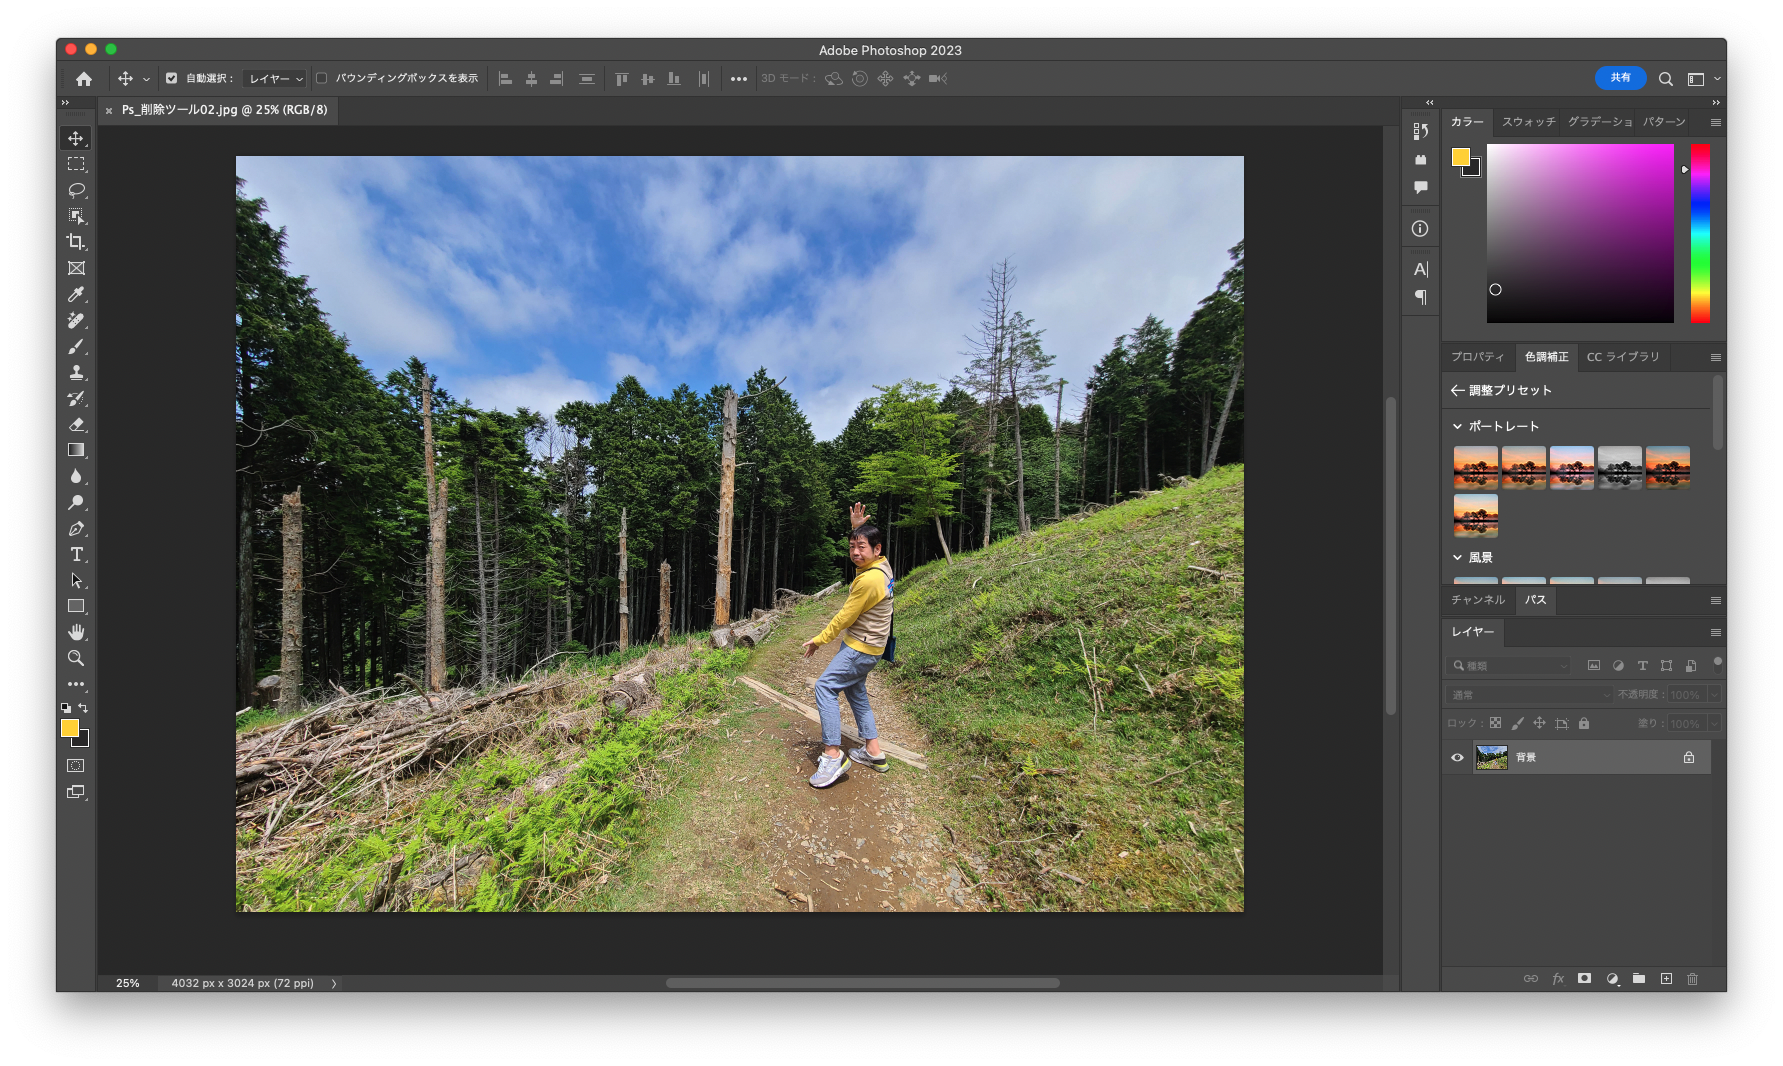Click first ポートレート preset thumbnail

tap(1475, 467)
